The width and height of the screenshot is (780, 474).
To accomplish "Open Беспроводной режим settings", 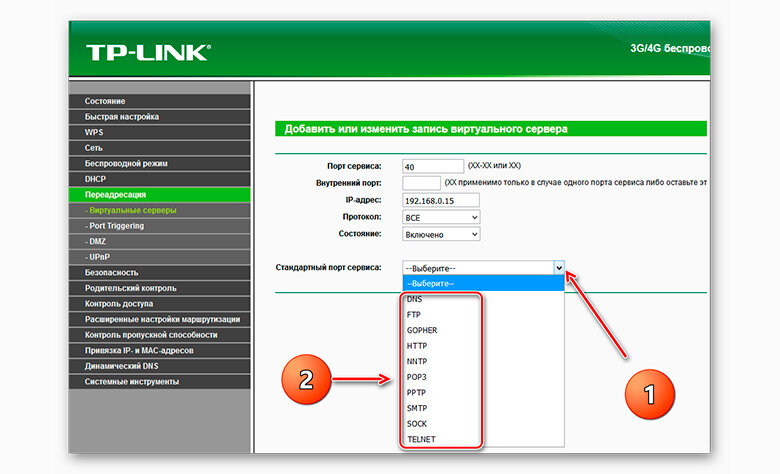I will click(x=159, y=163).
